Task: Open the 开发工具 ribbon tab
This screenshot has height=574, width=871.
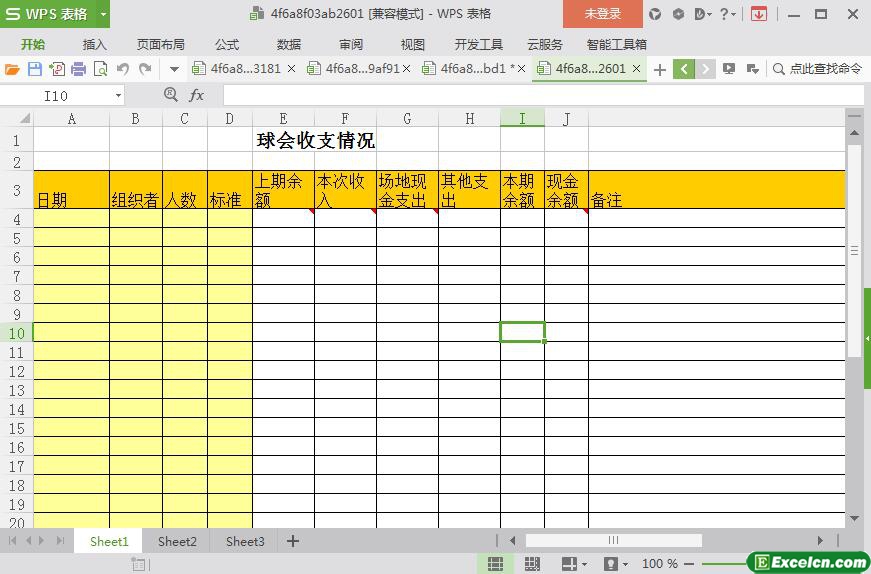Action: coord(478,44)
